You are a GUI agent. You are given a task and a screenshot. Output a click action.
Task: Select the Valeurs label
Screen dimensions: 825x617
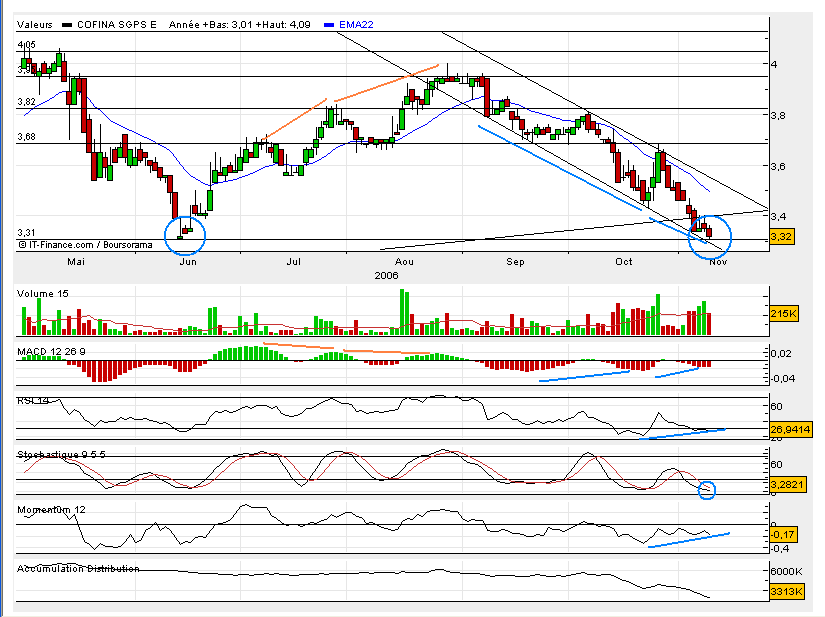pos(35,25)
